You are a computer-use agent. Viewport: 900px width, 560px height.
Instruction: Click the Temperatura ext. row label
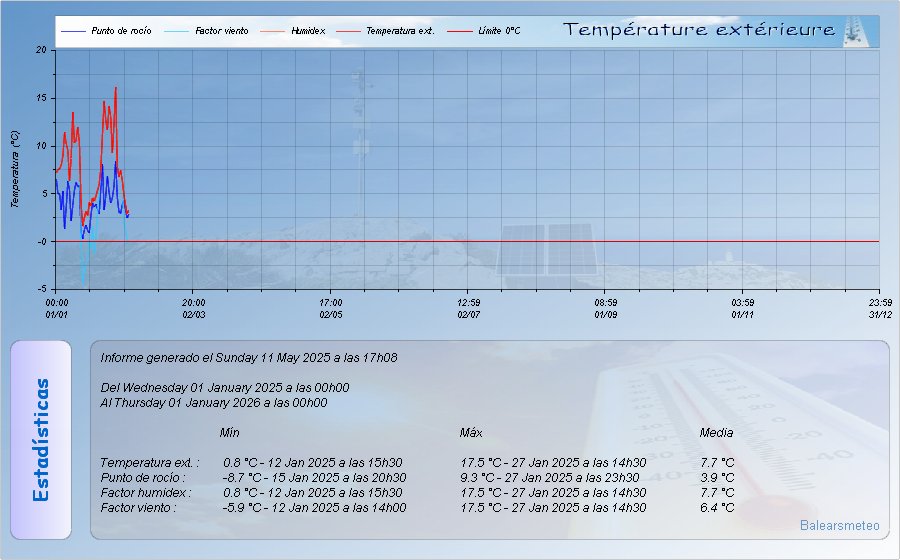149,462
